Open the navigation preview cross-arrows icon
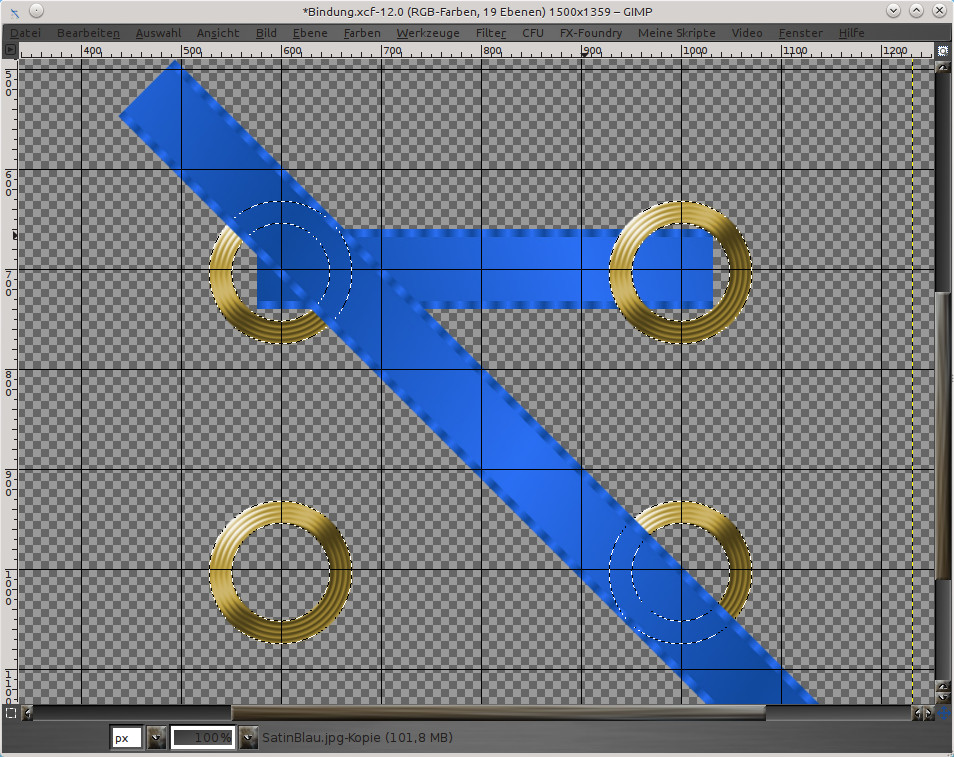The width and height of the screenshot is (954, 757). click(x=942, y=713)
